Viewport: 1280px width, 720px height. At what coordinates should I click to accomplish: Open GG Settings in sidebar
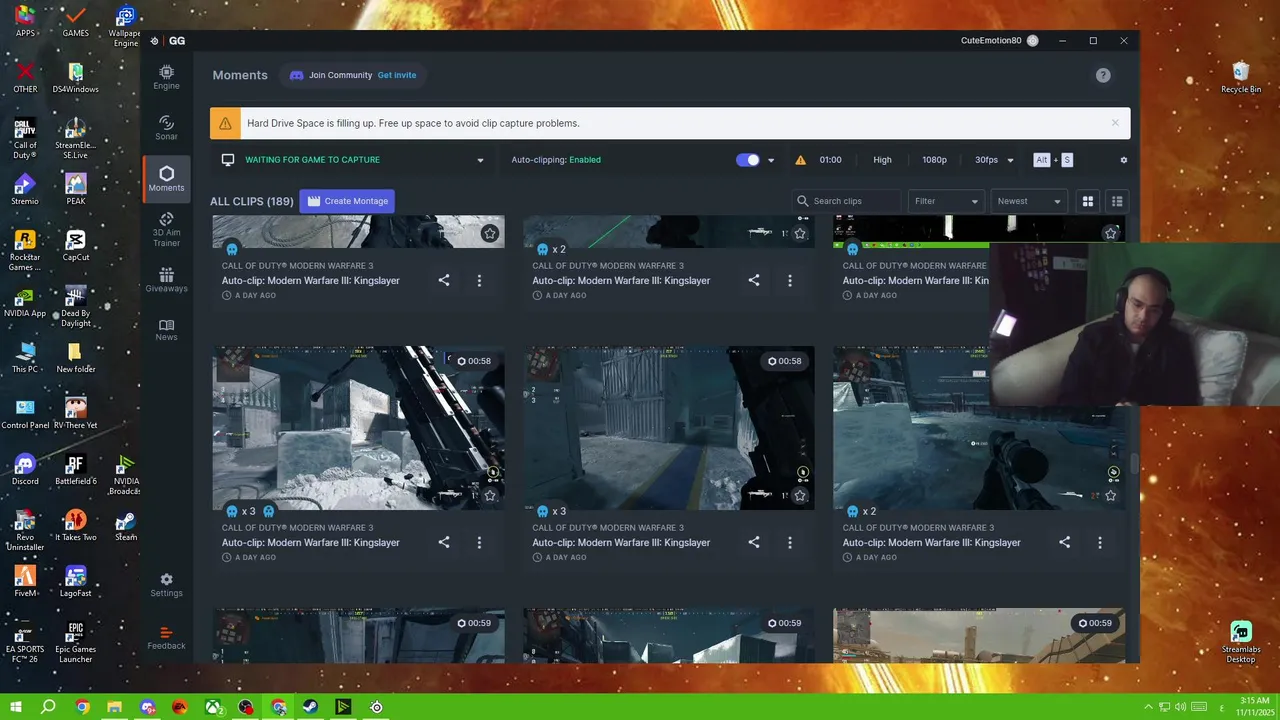pos(166,585)
